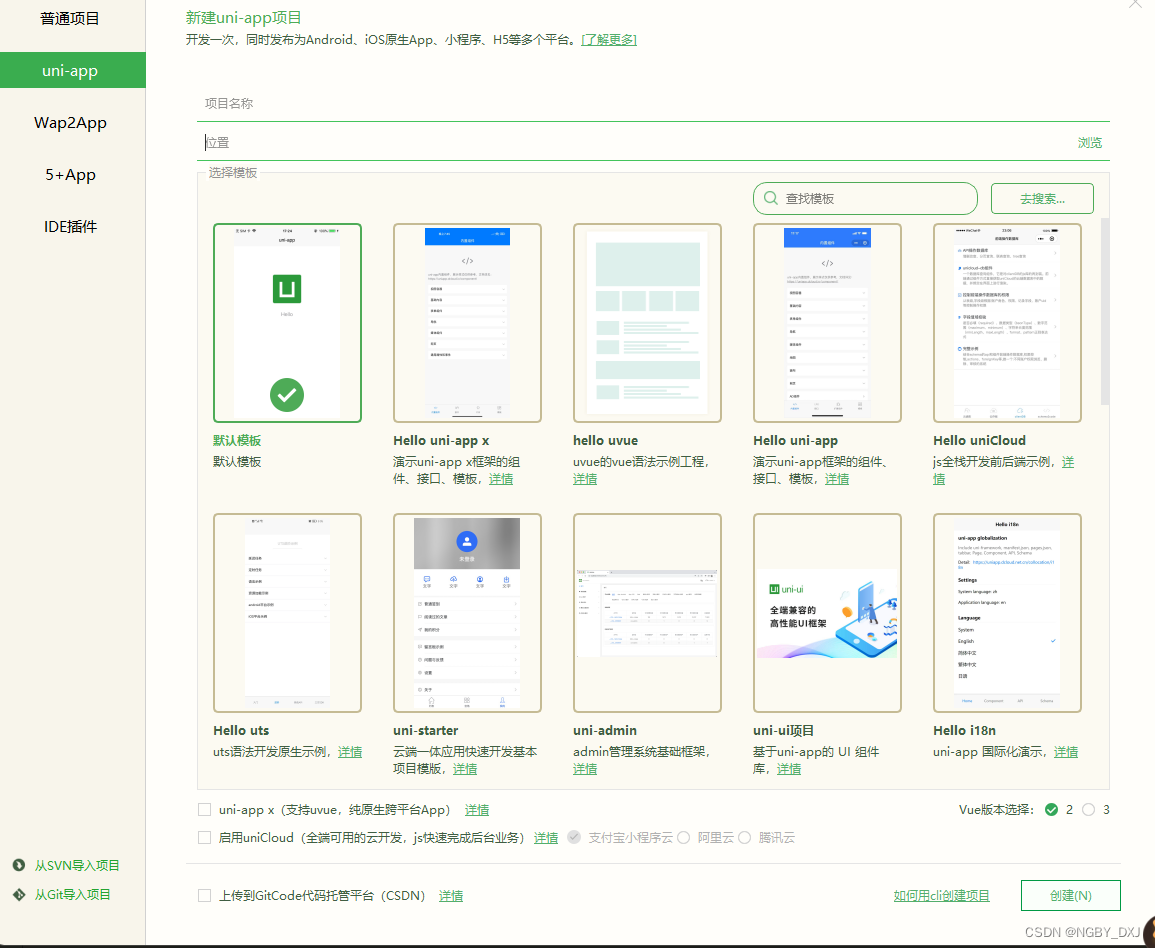This screenshot has width=1155, height=948.
Task: Select the Hello uni-app template thumbnail
Action: click(827, 323)
